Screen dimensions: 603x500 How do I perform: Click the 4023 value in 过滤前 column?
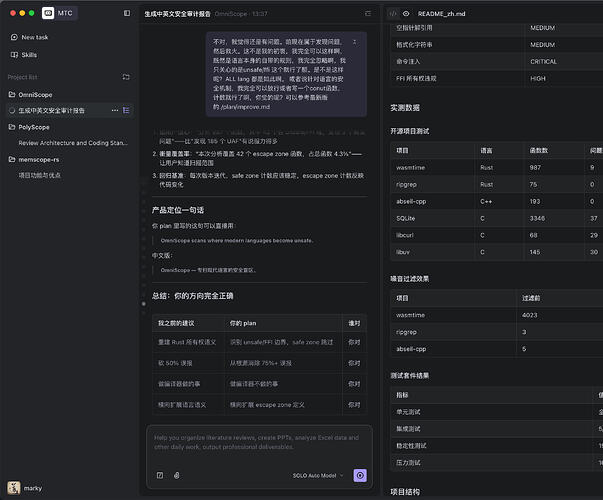pyautogui.click(x=530, y=315)
